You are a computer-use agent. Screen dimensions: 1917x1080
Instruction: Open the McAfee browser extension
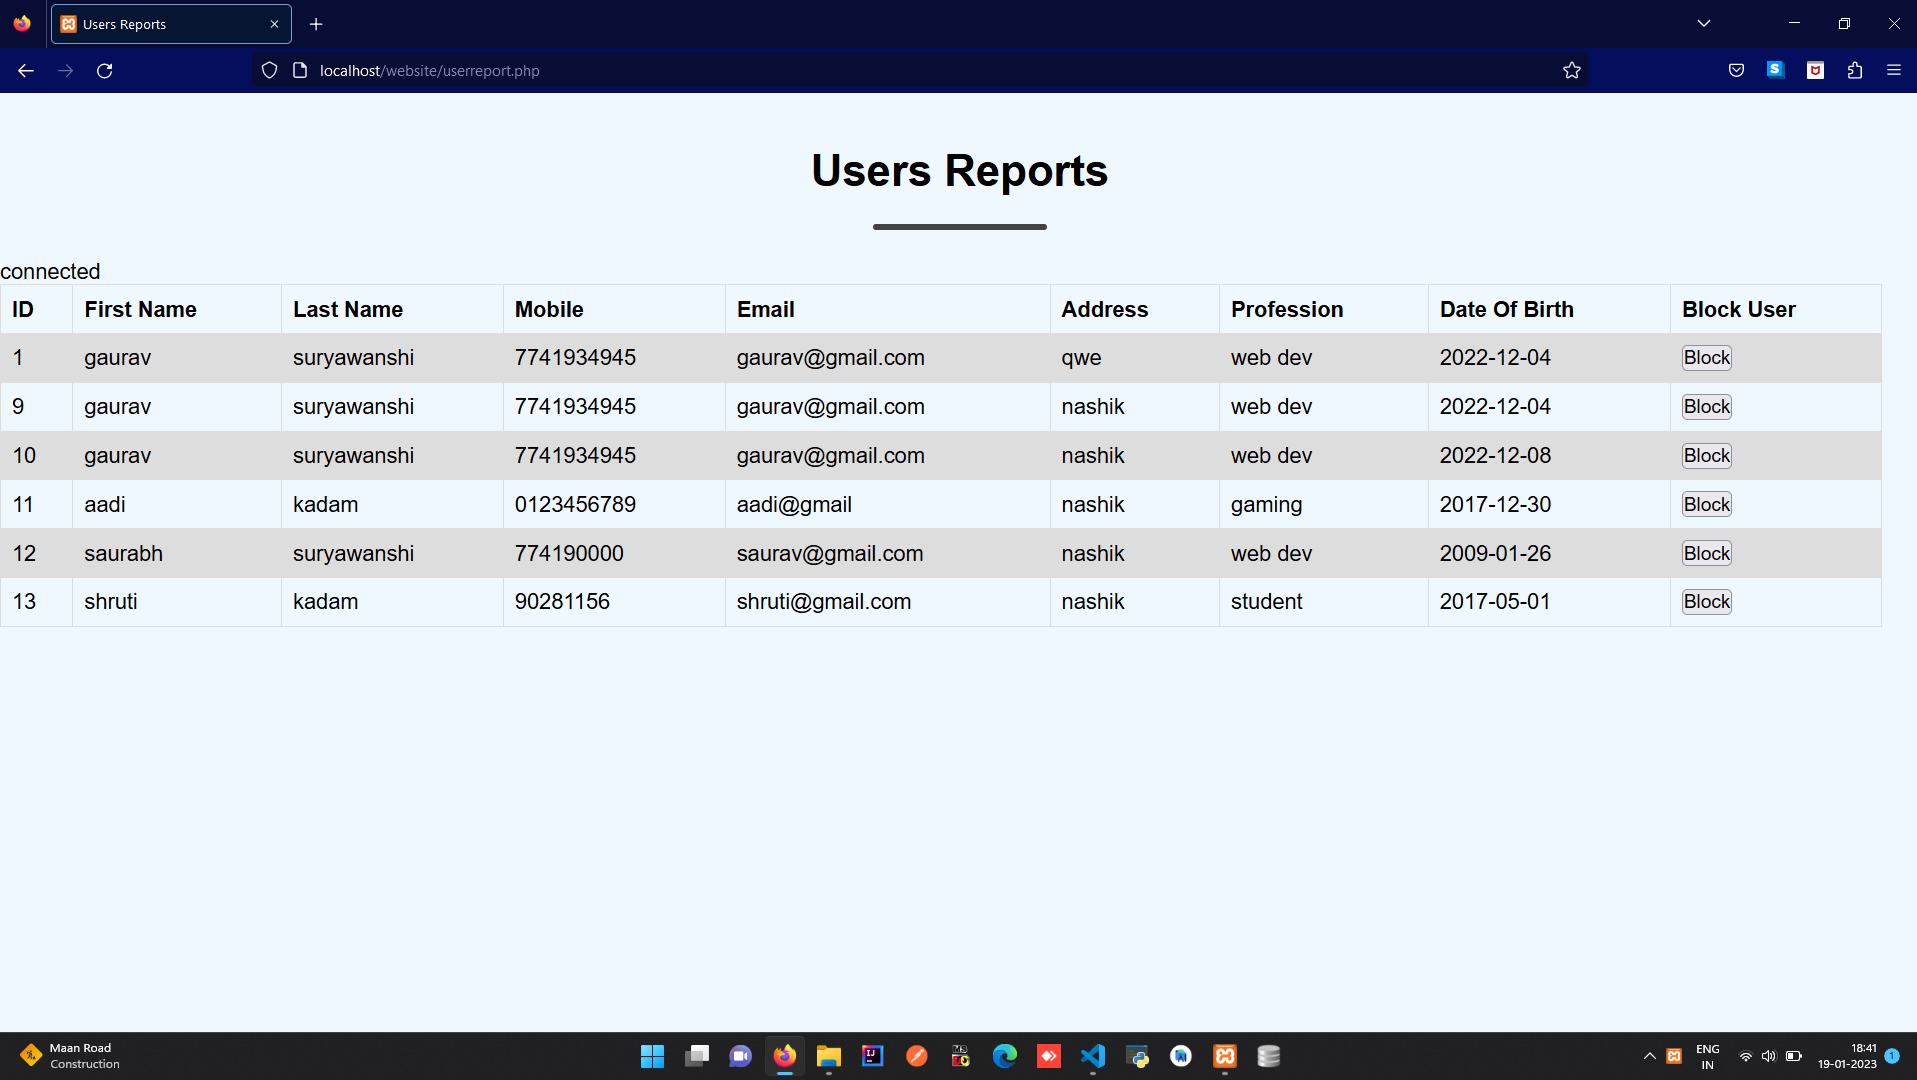1815,70
